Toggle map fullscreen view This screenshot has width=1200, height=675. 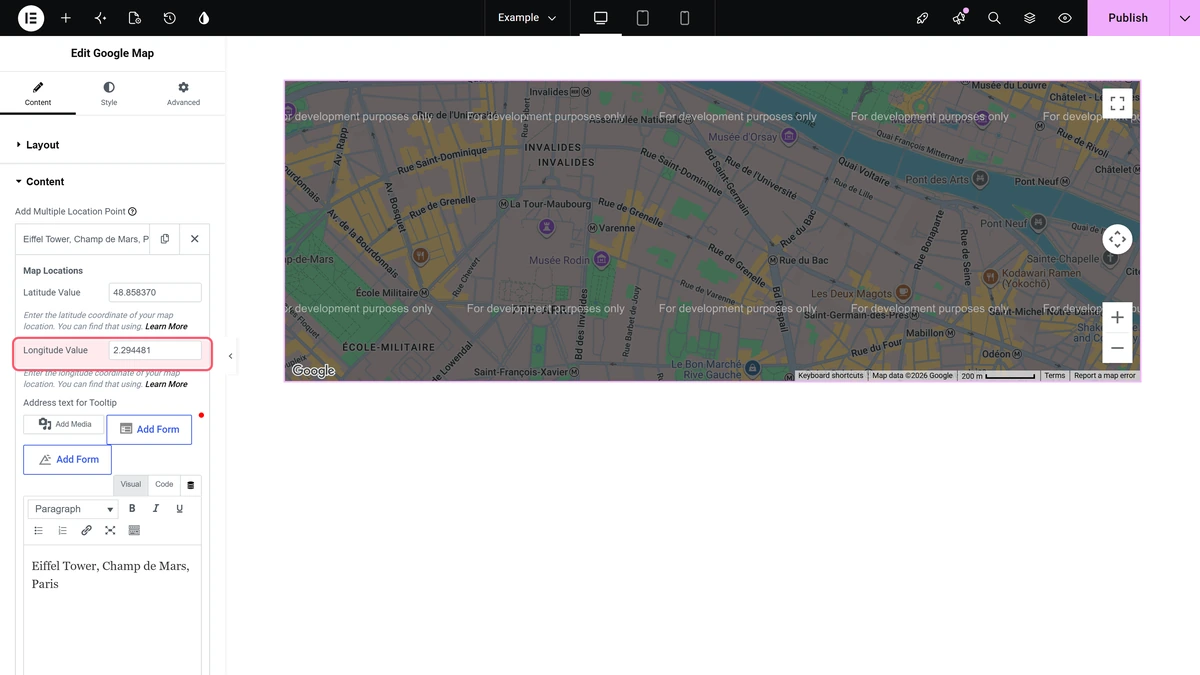[1117, 103]
